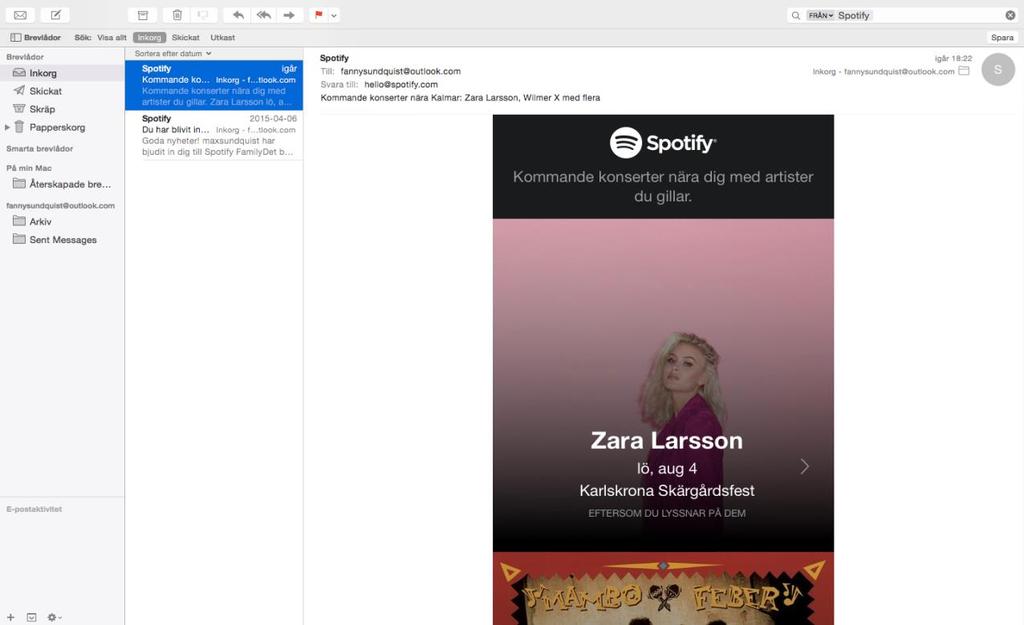Click the search magnifier icon
1024x625 pixels.
(x=795, y=15)
